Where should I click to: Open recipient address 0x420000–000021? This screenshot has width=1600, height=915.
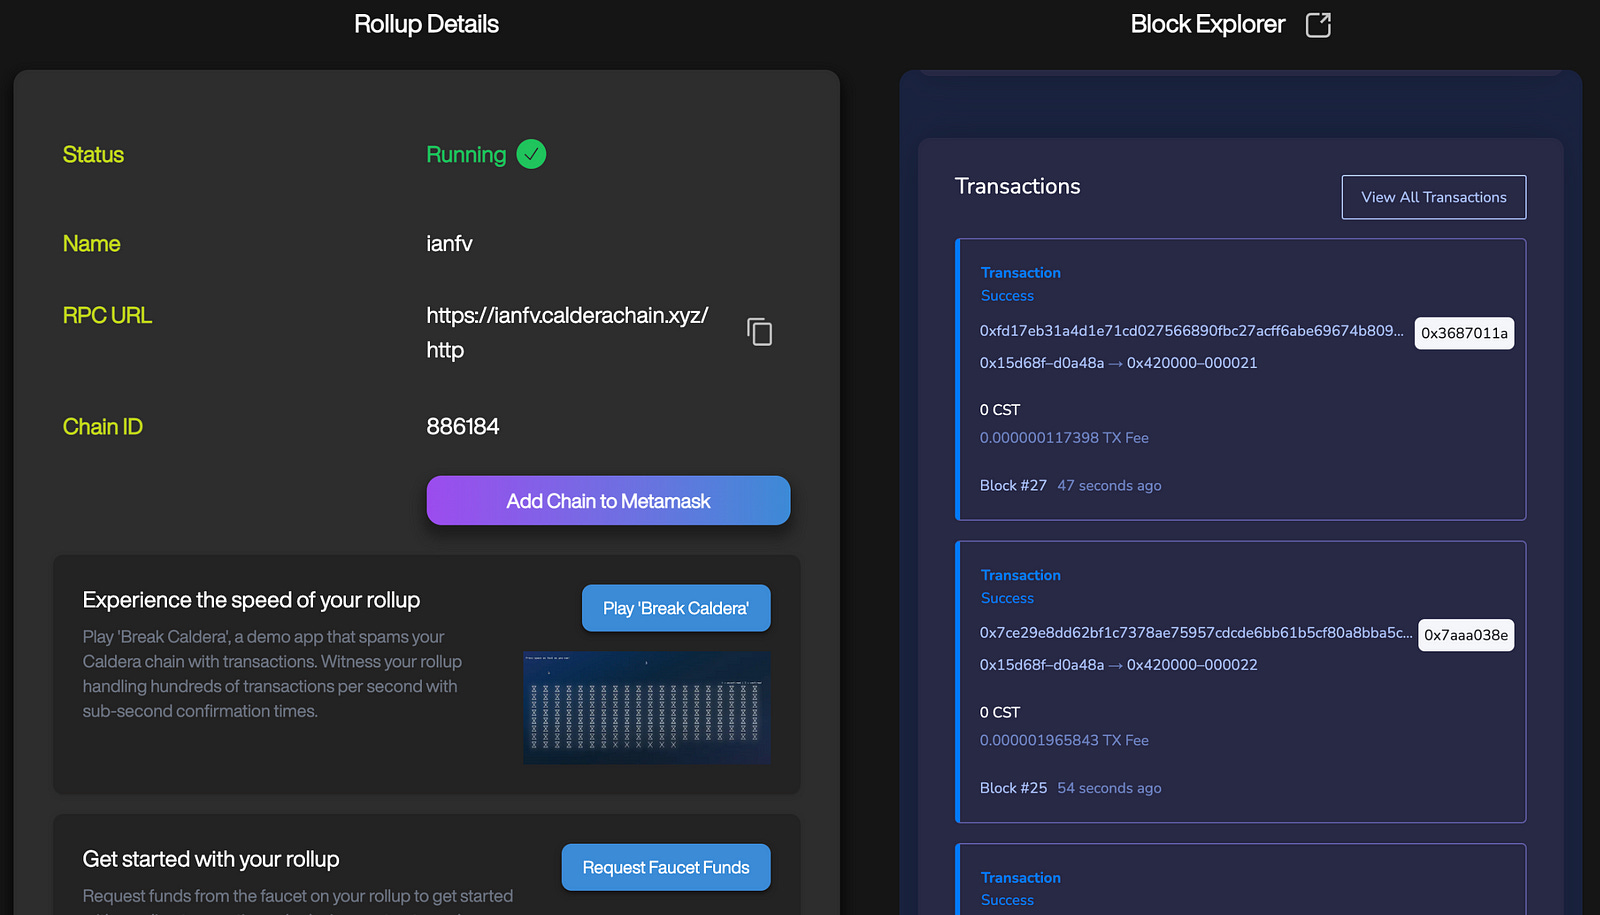point(1192,363)
